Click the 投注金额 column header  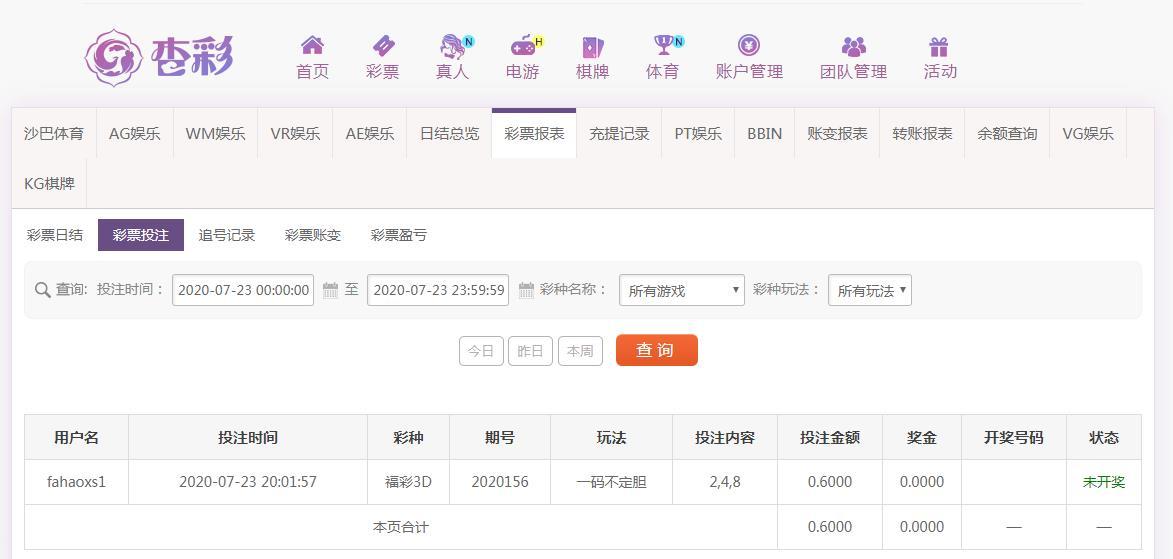pos(830,438)
